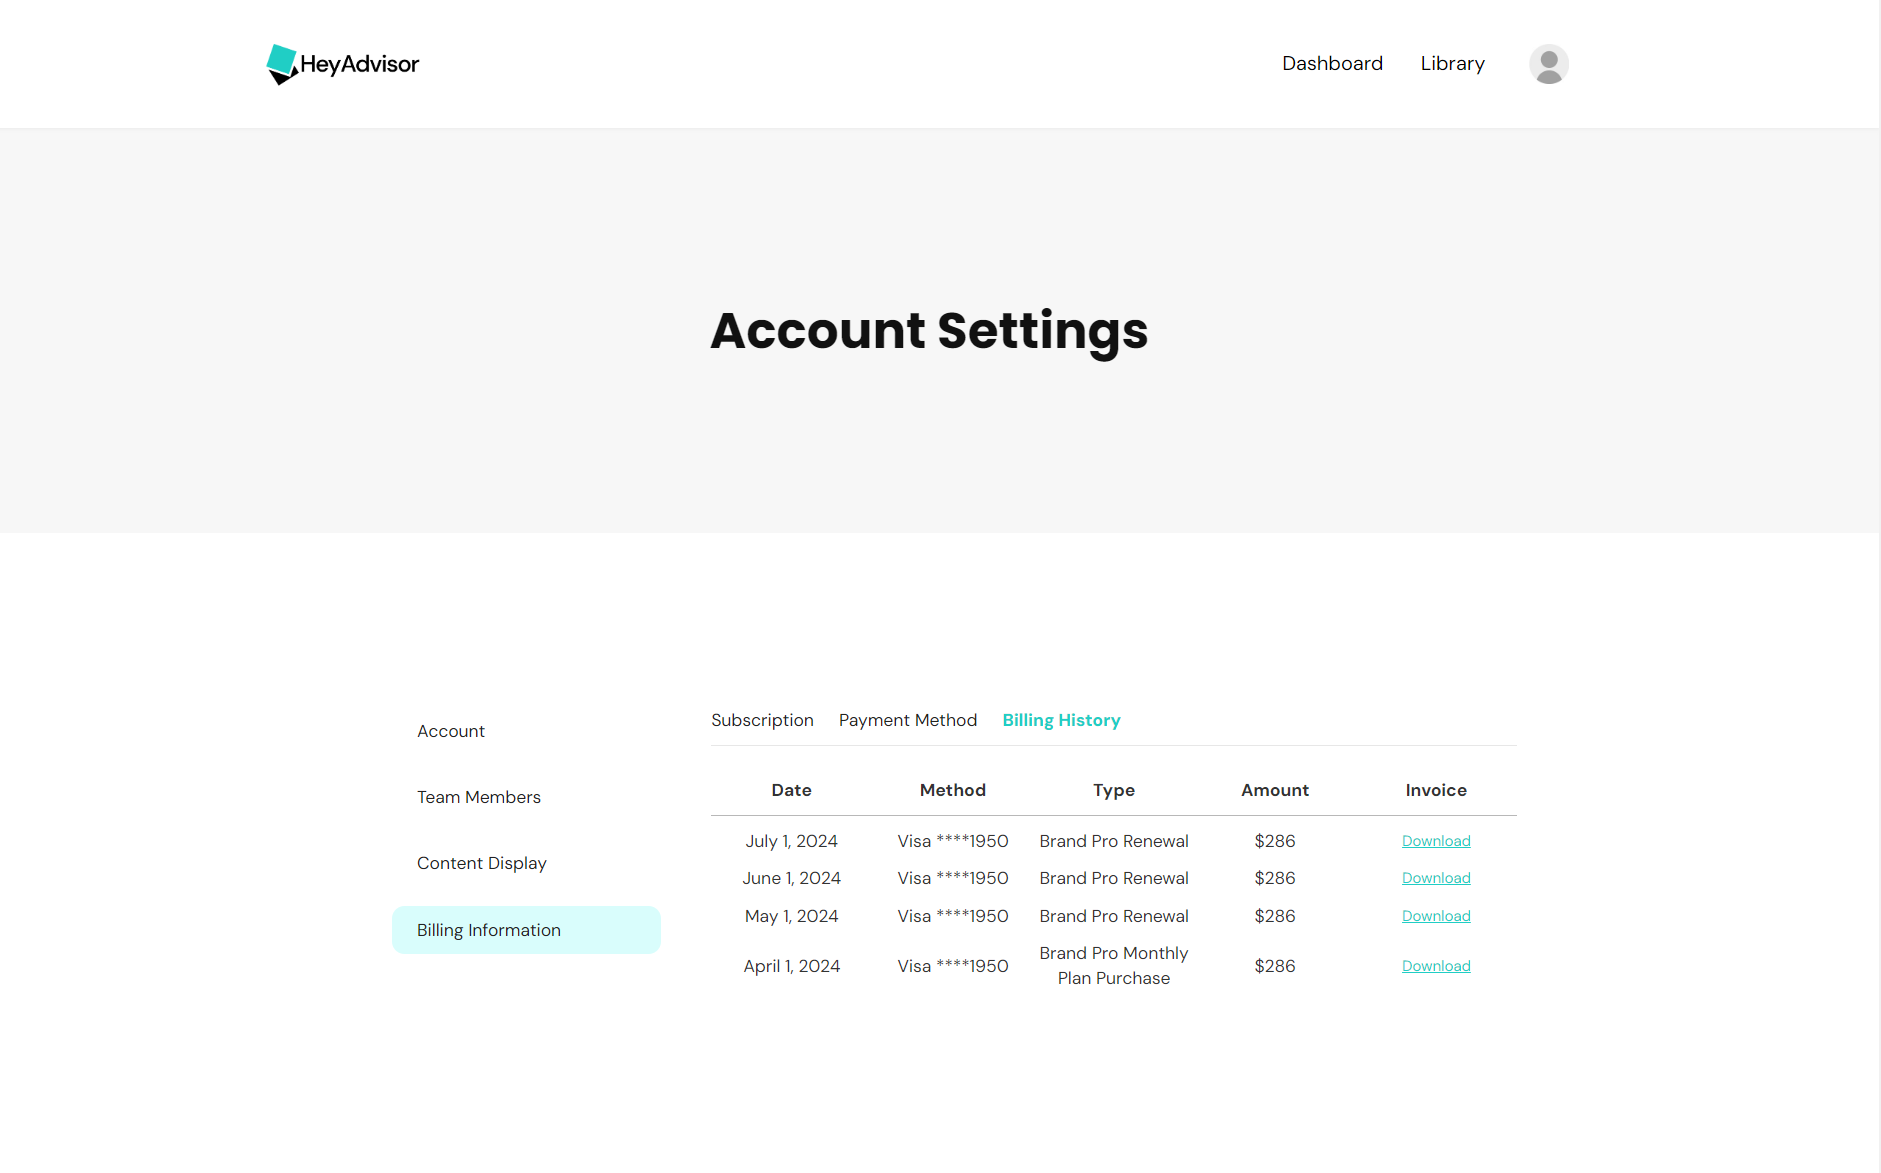Open the Payment Method tab

[907, 720]
